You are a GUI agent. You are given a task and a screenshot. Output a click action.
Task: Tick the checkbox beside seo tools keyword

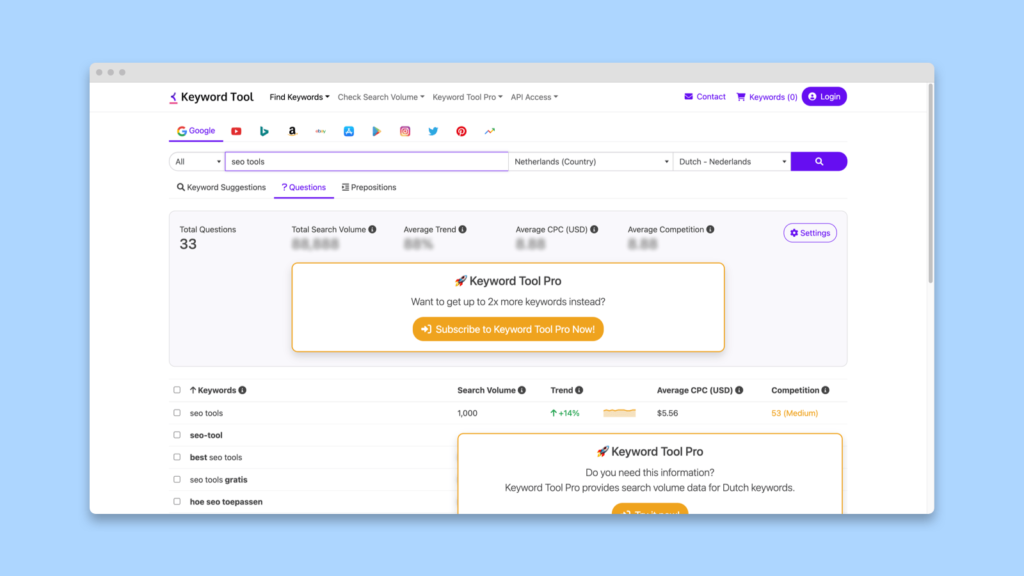point(177,413)
